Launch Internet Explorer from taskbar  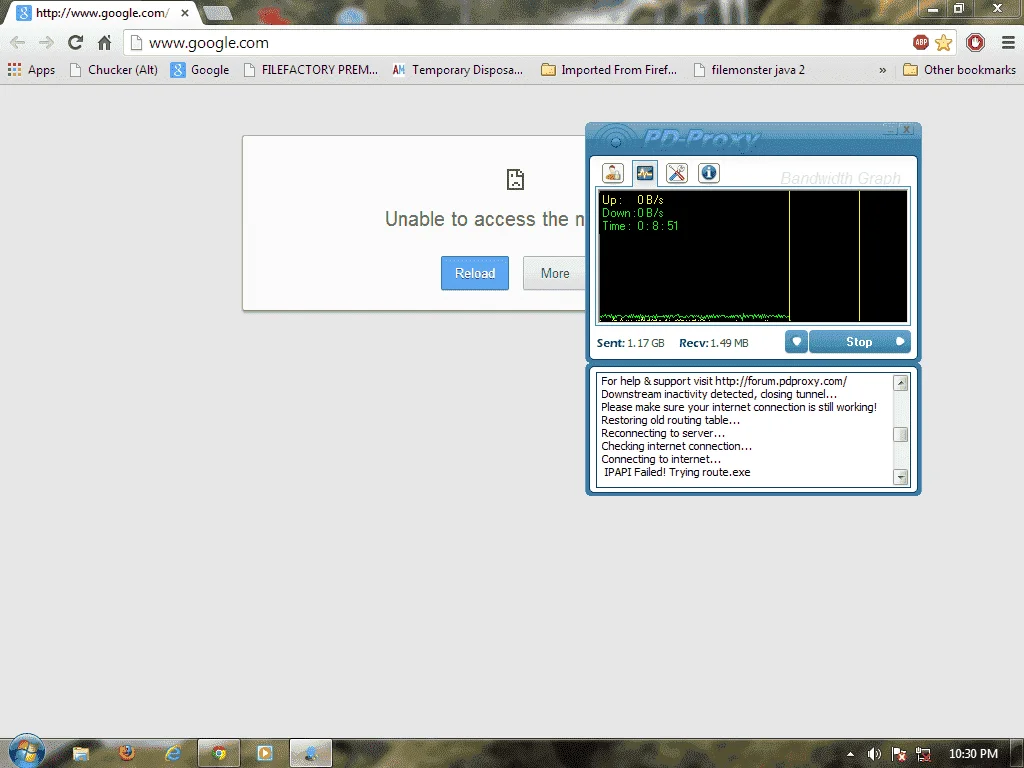(x=173, y=754)
